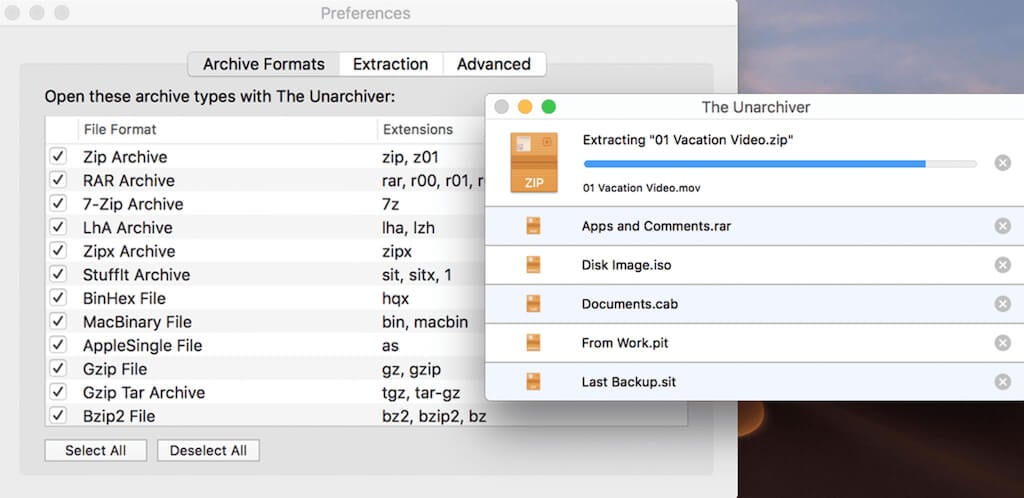Toggle the StuffIt Archive checkbox
Screen dimensions: 1024x498
click(58, 273)
